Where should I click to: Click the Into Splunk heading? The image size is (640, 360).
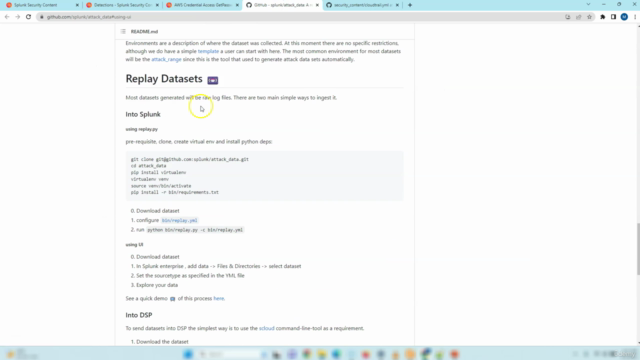point(143,114)
